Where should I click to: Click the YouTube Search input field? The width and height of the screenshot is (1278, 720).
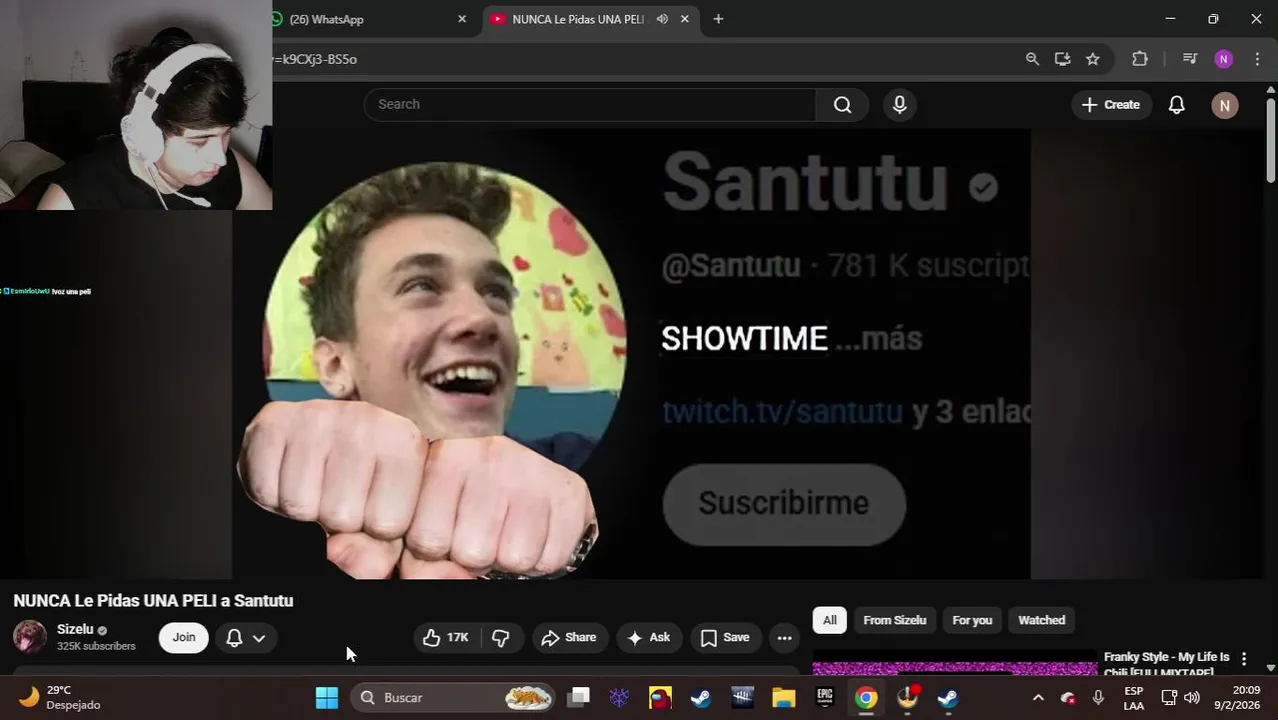pos(590,105)
